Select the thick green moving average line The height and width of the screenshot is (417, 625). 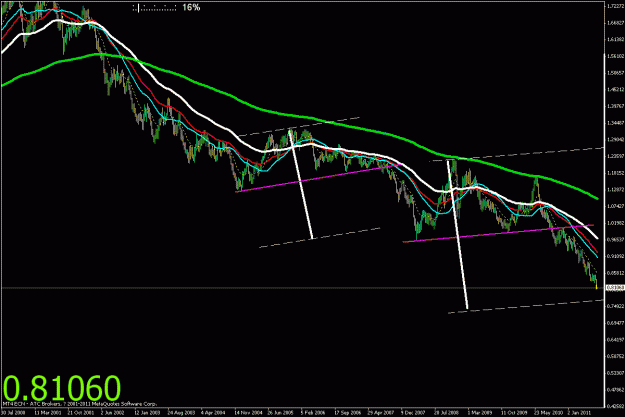(299, 116)
